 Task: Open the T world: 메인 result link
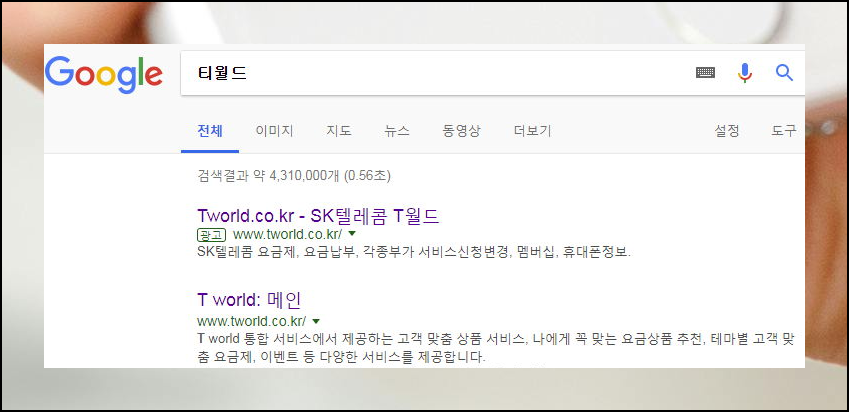[x=249, y=299]
